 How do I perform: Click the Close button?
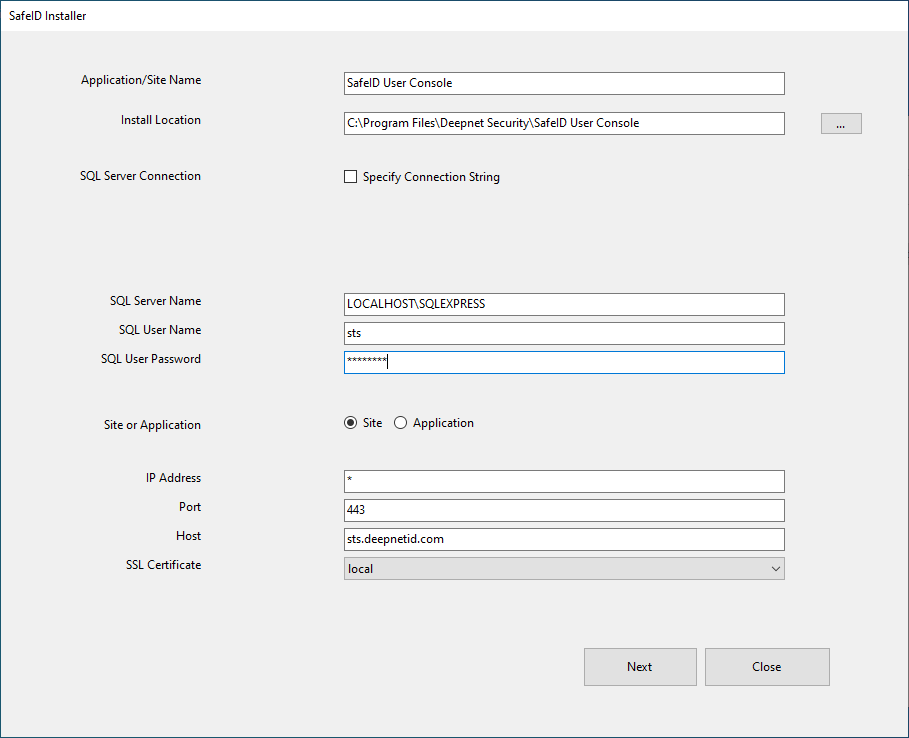(x=766, y=667)
